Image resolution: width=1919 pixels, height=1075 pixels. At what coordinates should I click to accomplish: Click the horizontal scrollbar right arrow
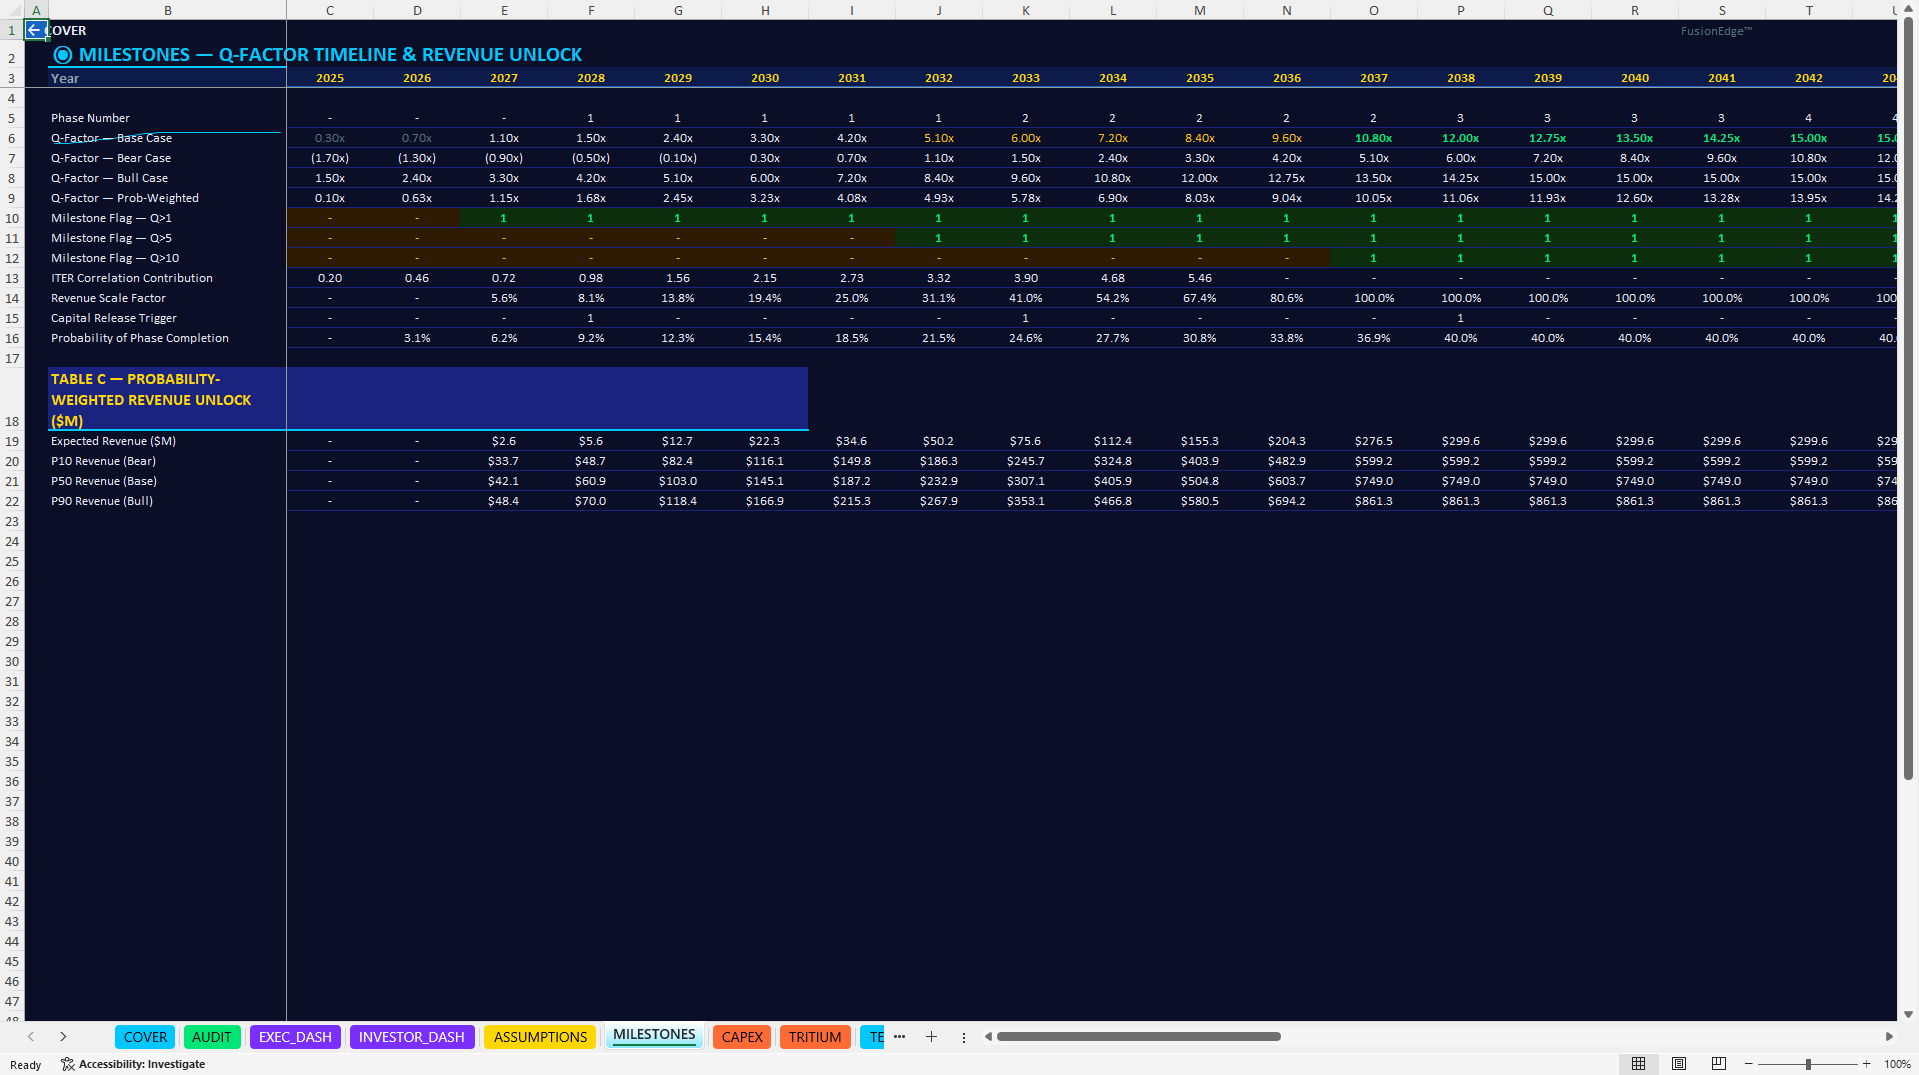1889,1037
